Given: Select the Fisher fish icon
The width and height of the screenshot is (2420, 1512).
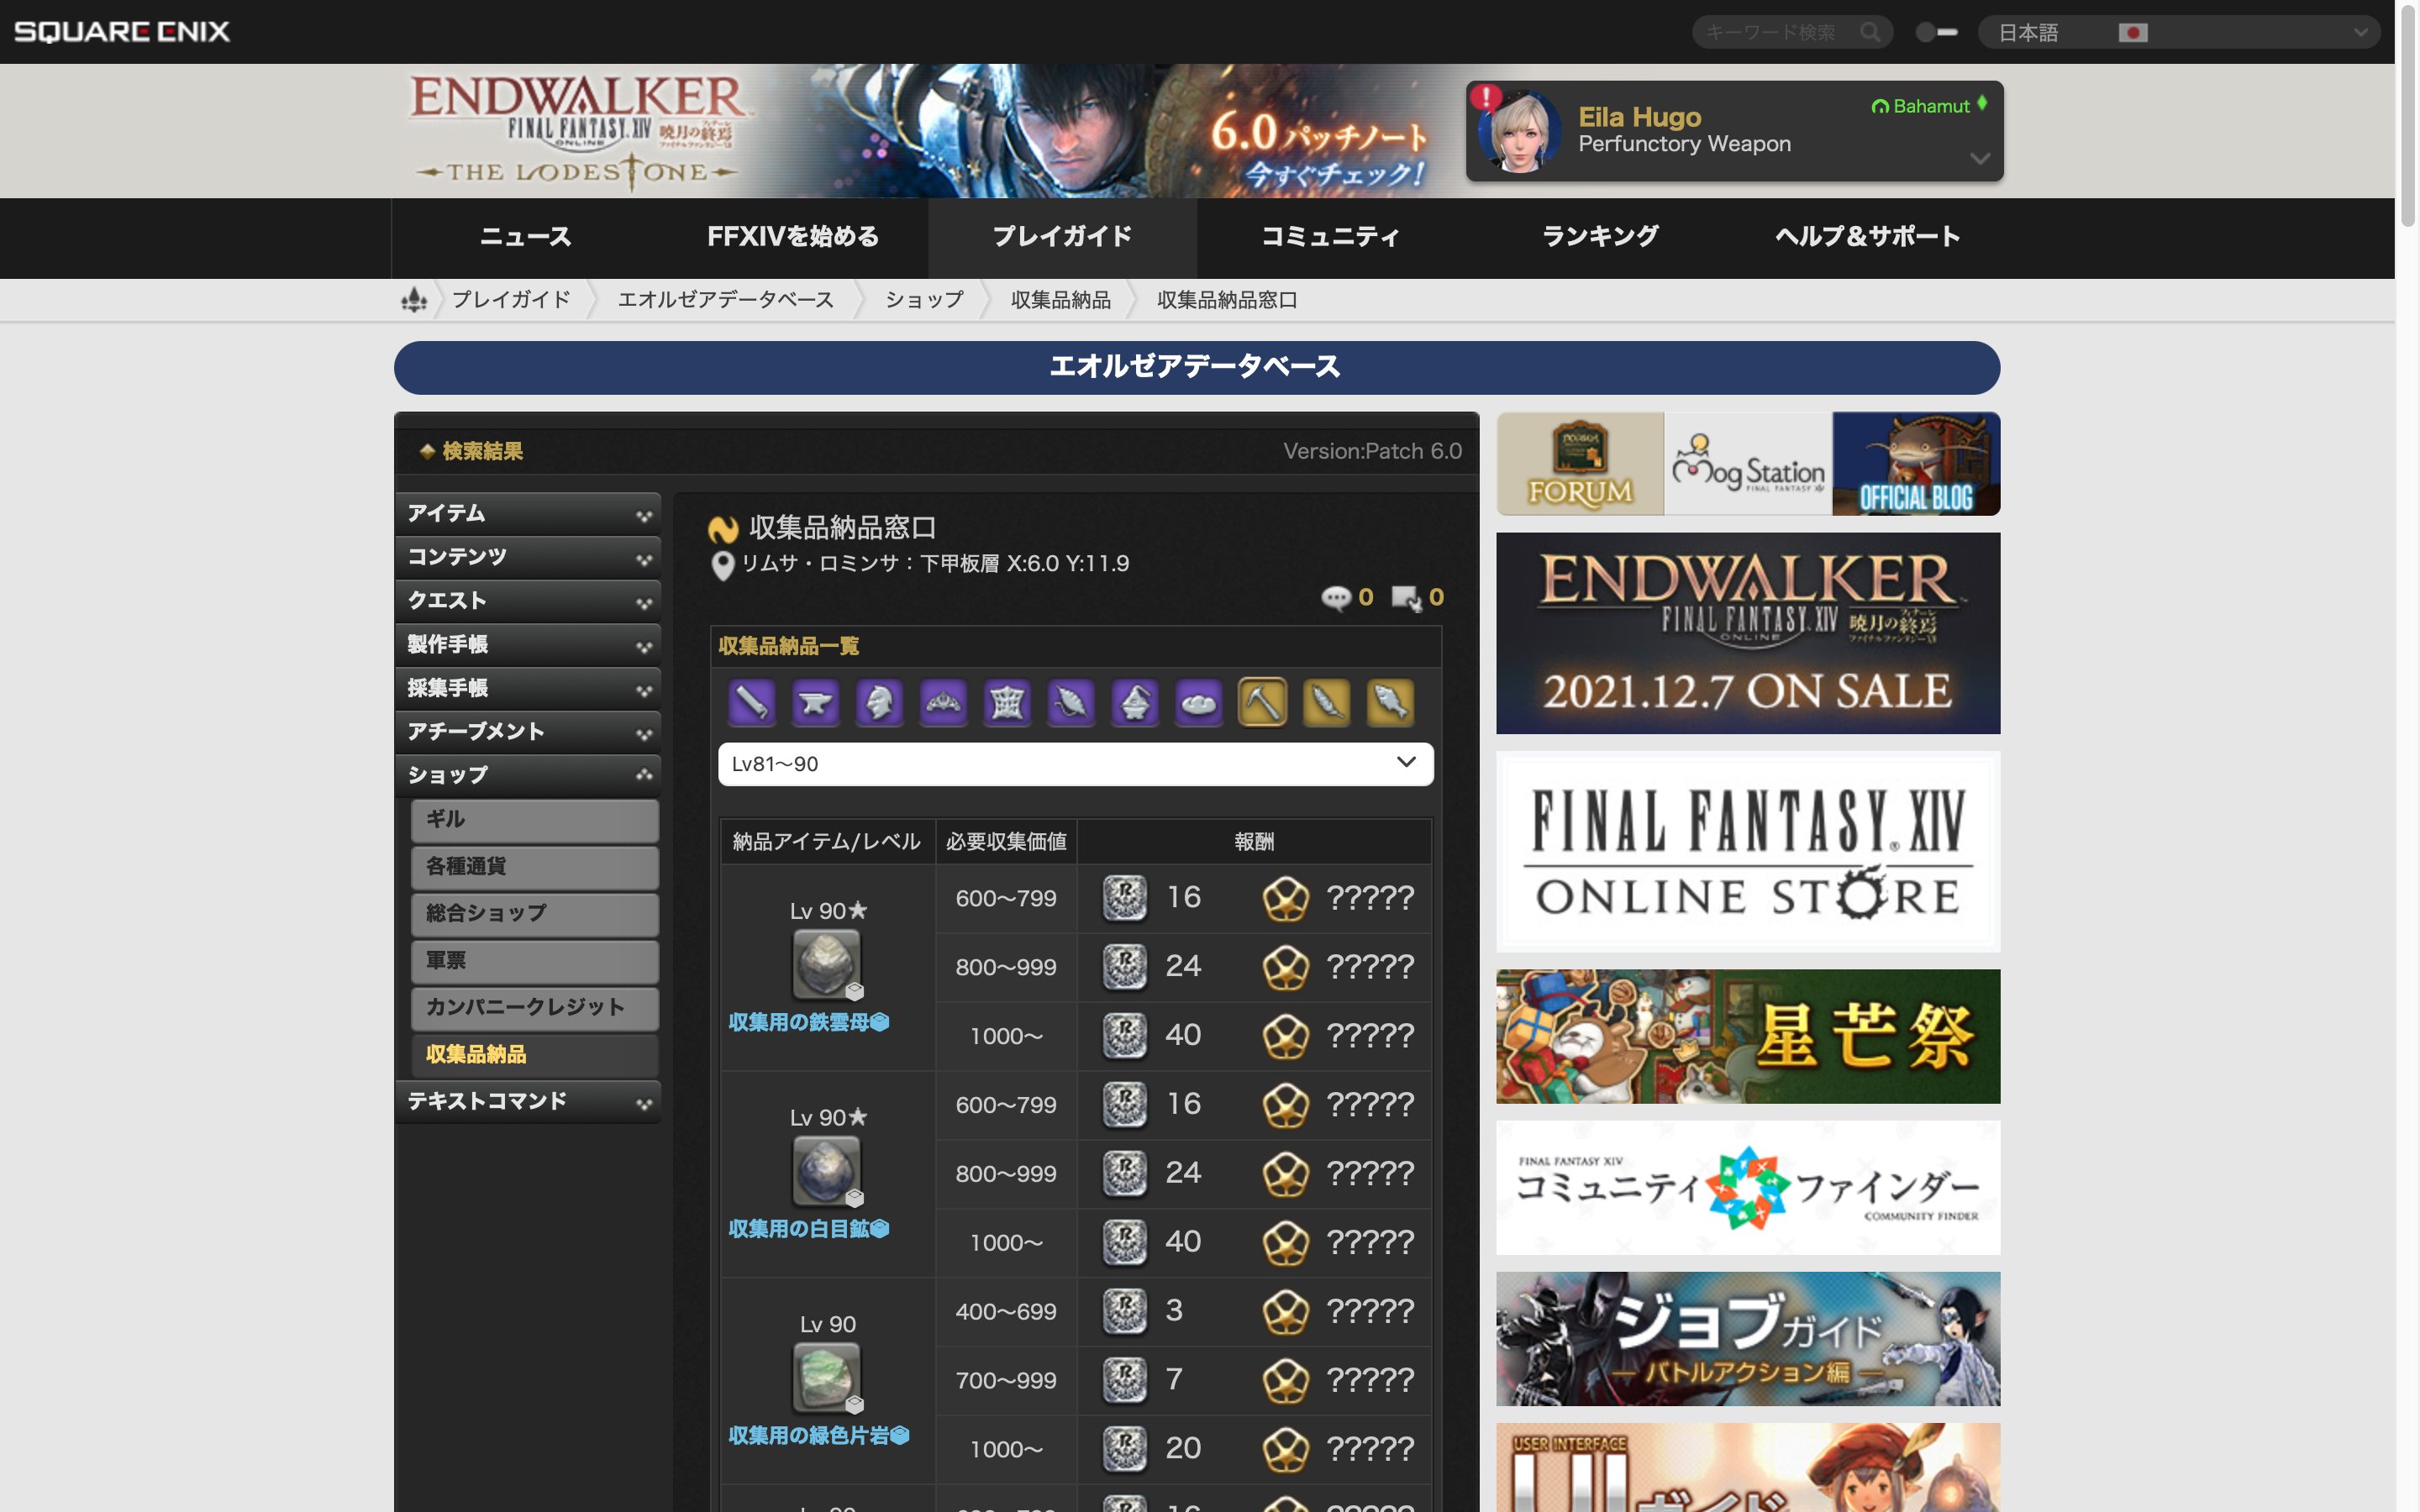Looking at the screenshot, I should [1391, 702].
